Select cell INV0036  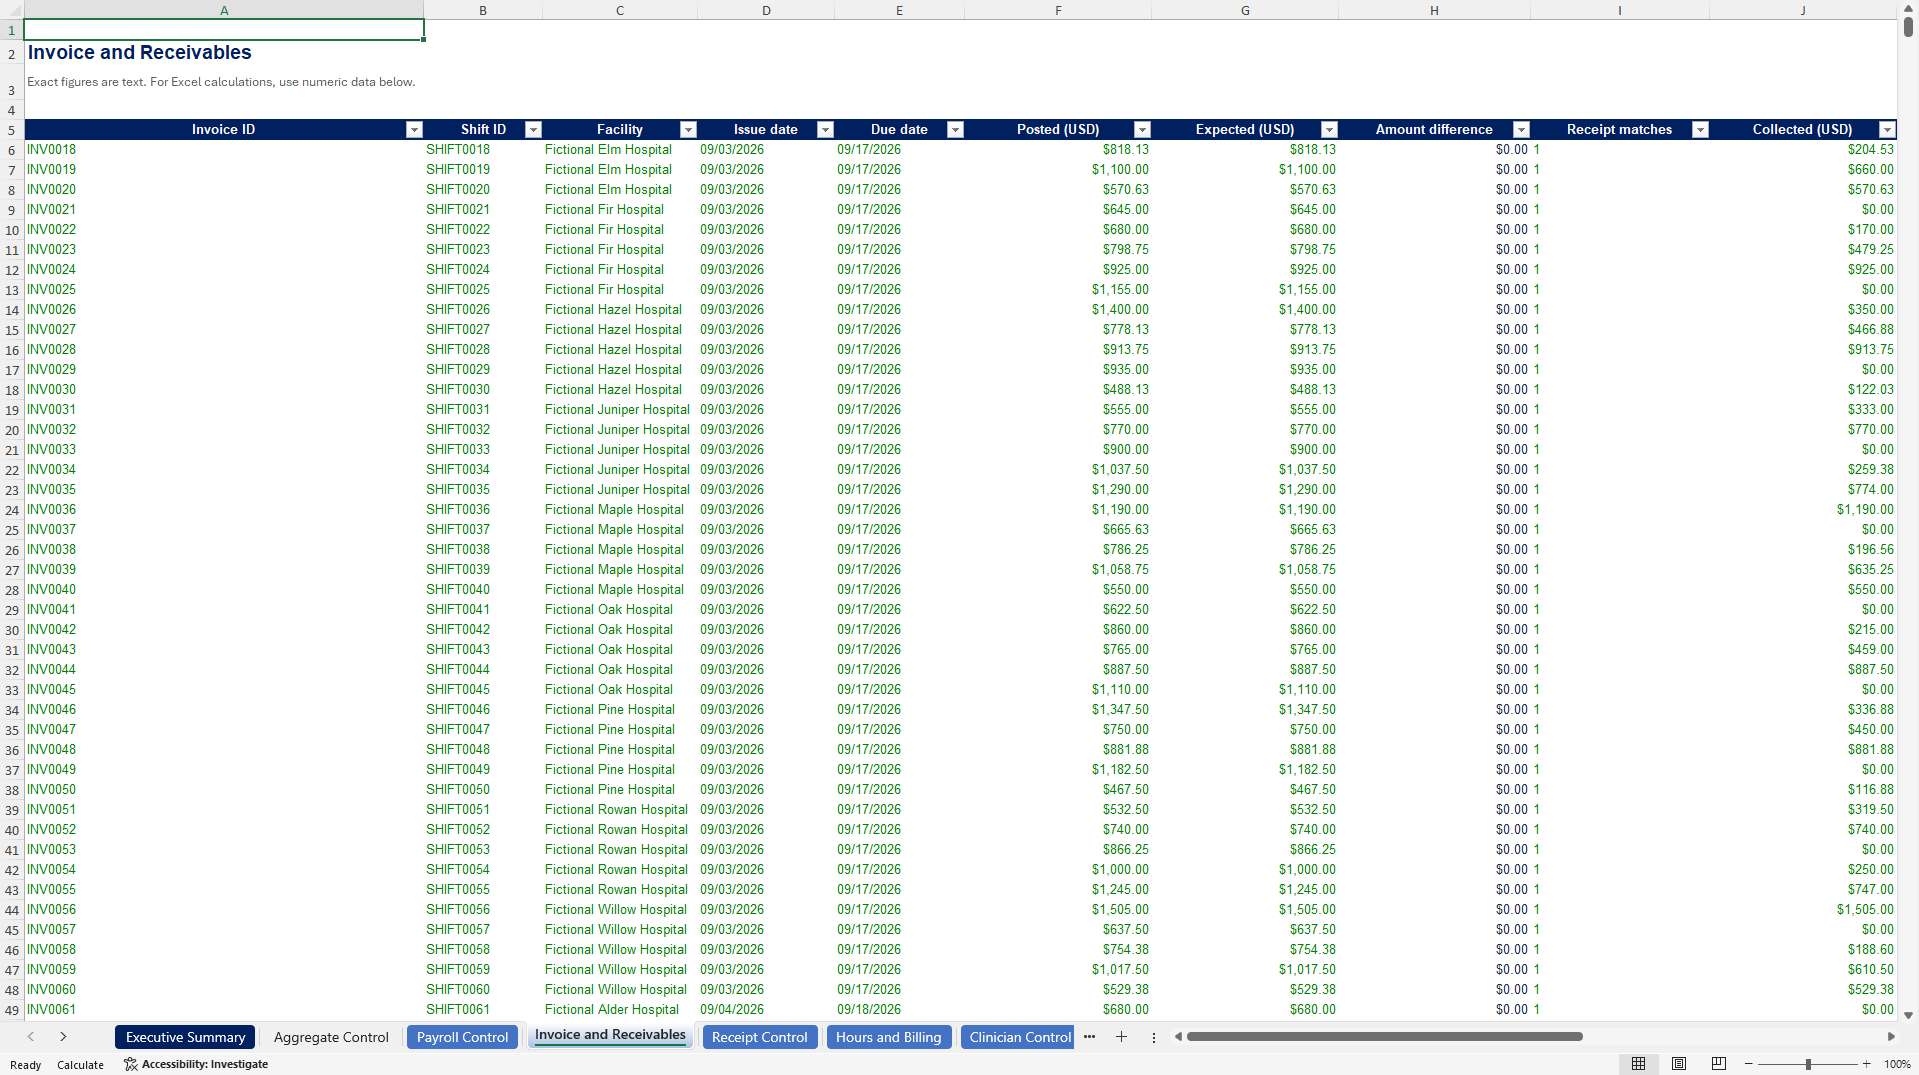[224, 510]
